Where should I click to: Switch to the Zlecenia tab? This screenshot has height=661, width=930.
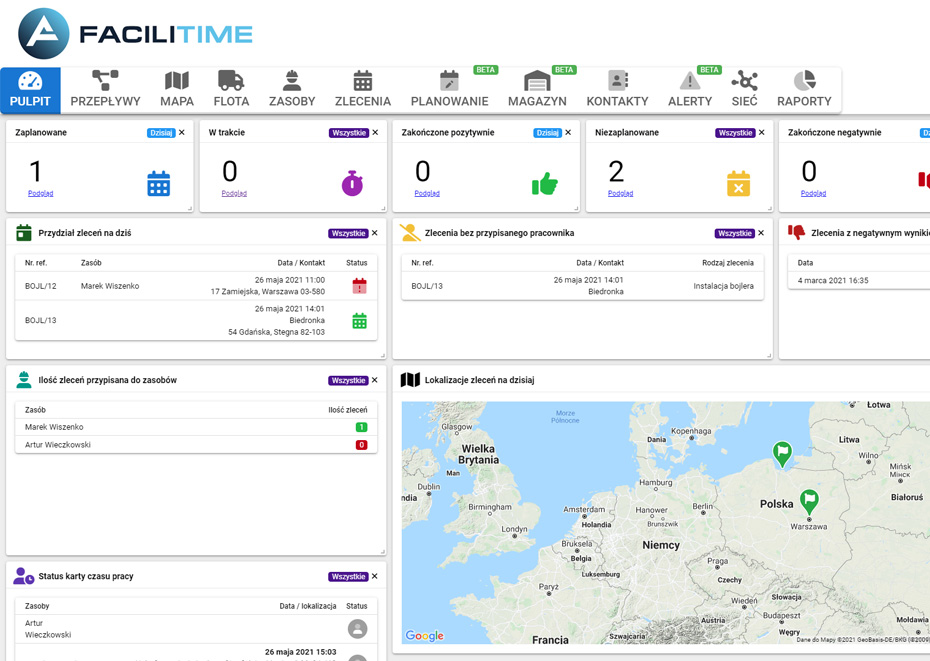(363, 88)
